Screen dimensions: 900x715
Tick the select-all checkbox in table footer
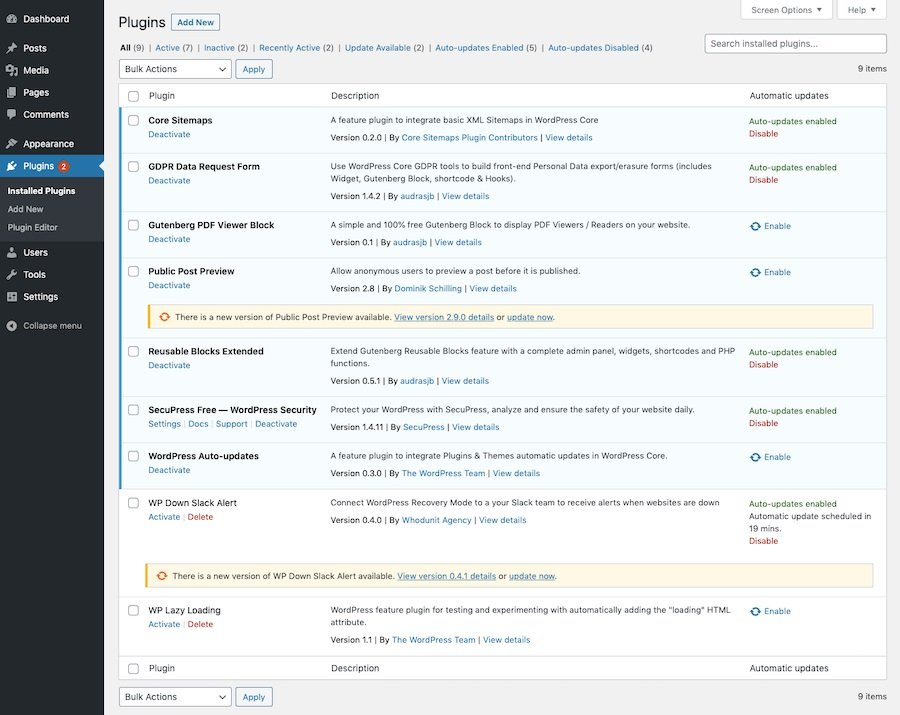click(x=133, y=669)
